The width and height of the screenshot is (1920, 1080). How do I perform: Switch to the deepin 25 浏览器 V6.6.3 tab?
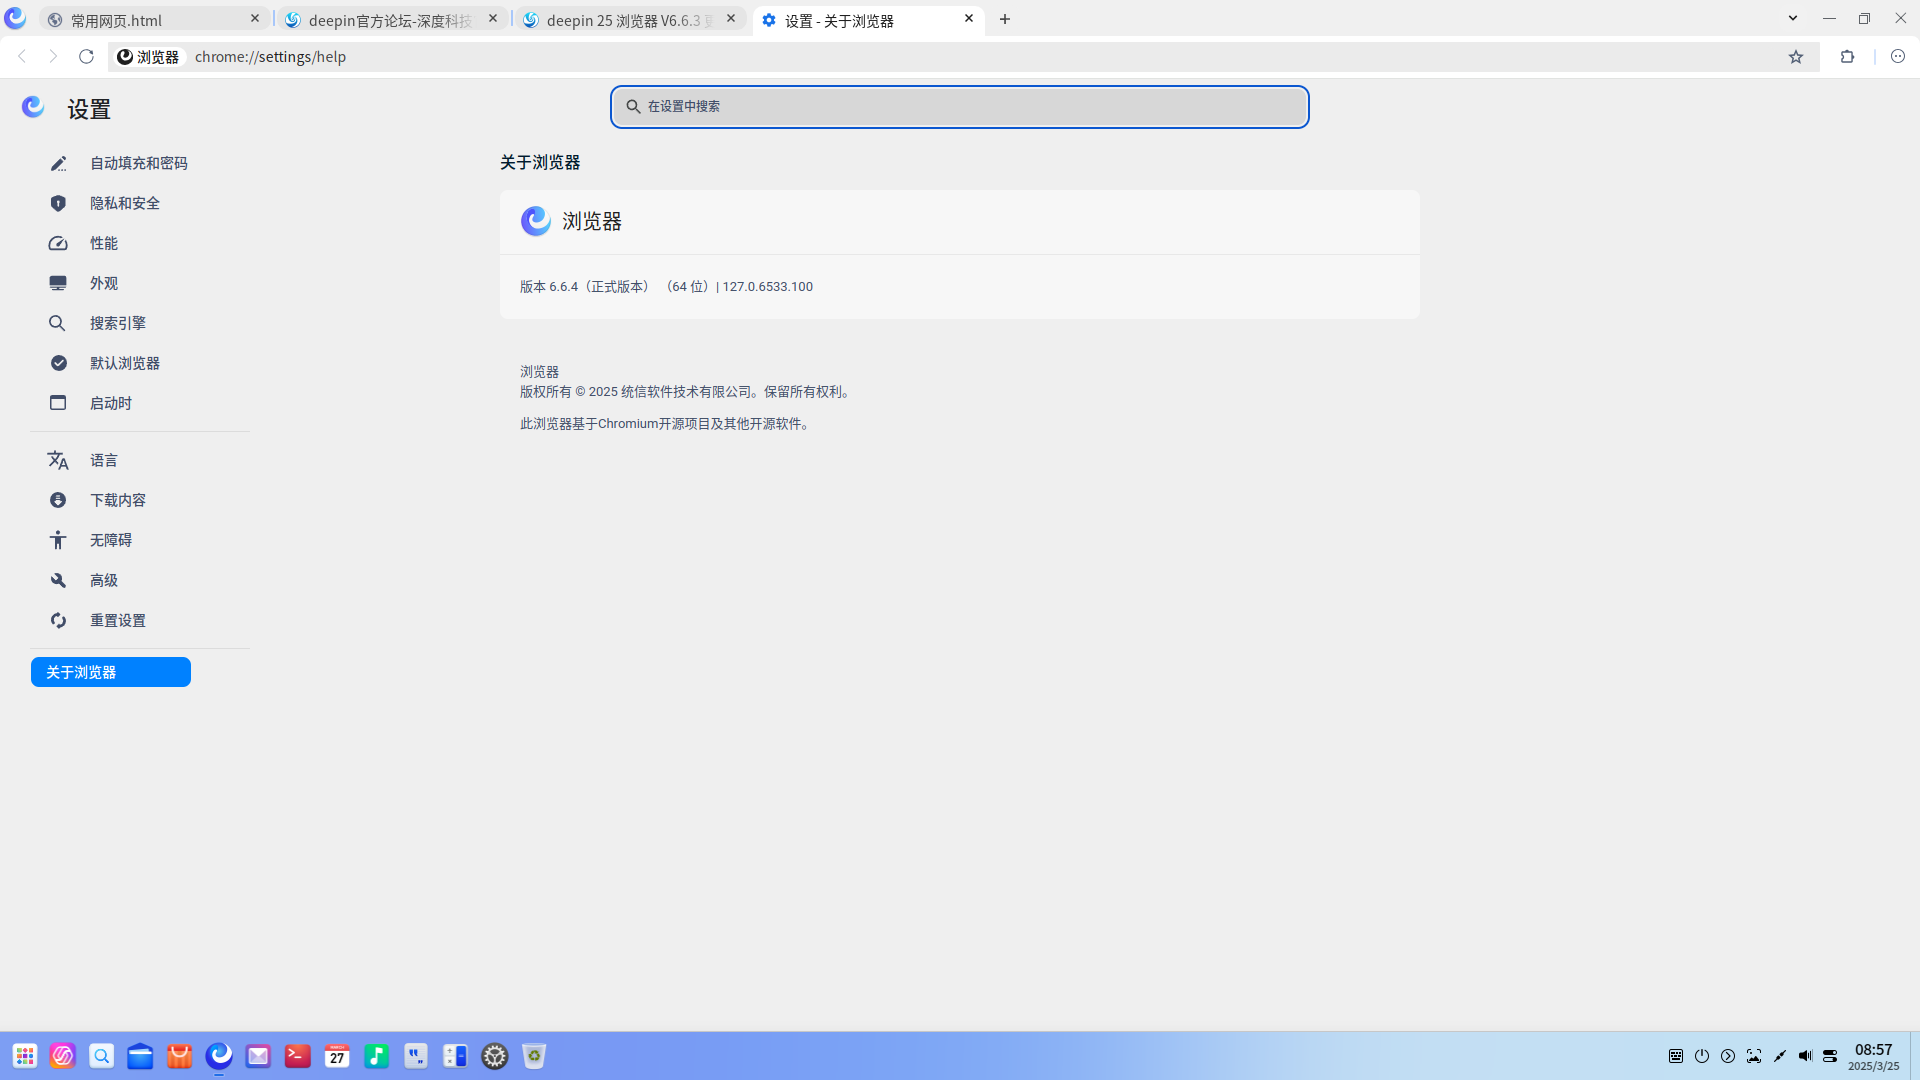tap(630, 19)
